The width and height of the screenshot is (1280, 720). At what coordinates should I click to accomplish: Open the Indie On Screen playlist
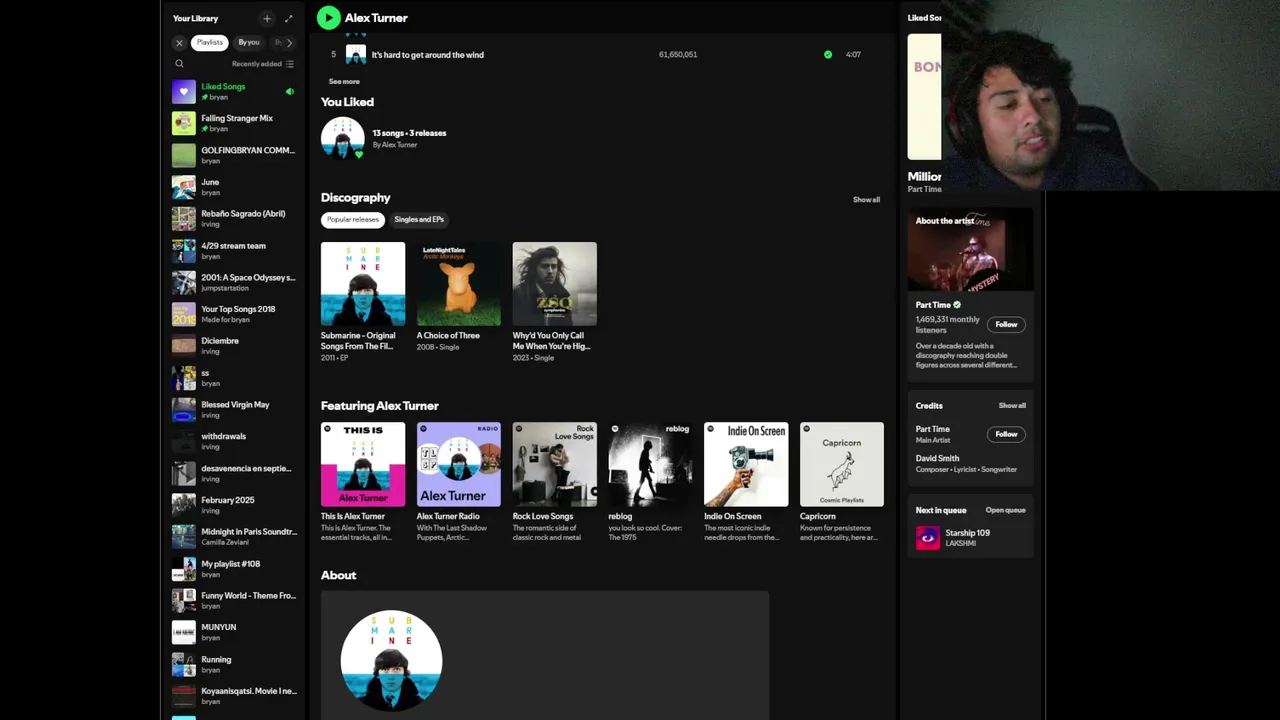pos(746,464)
